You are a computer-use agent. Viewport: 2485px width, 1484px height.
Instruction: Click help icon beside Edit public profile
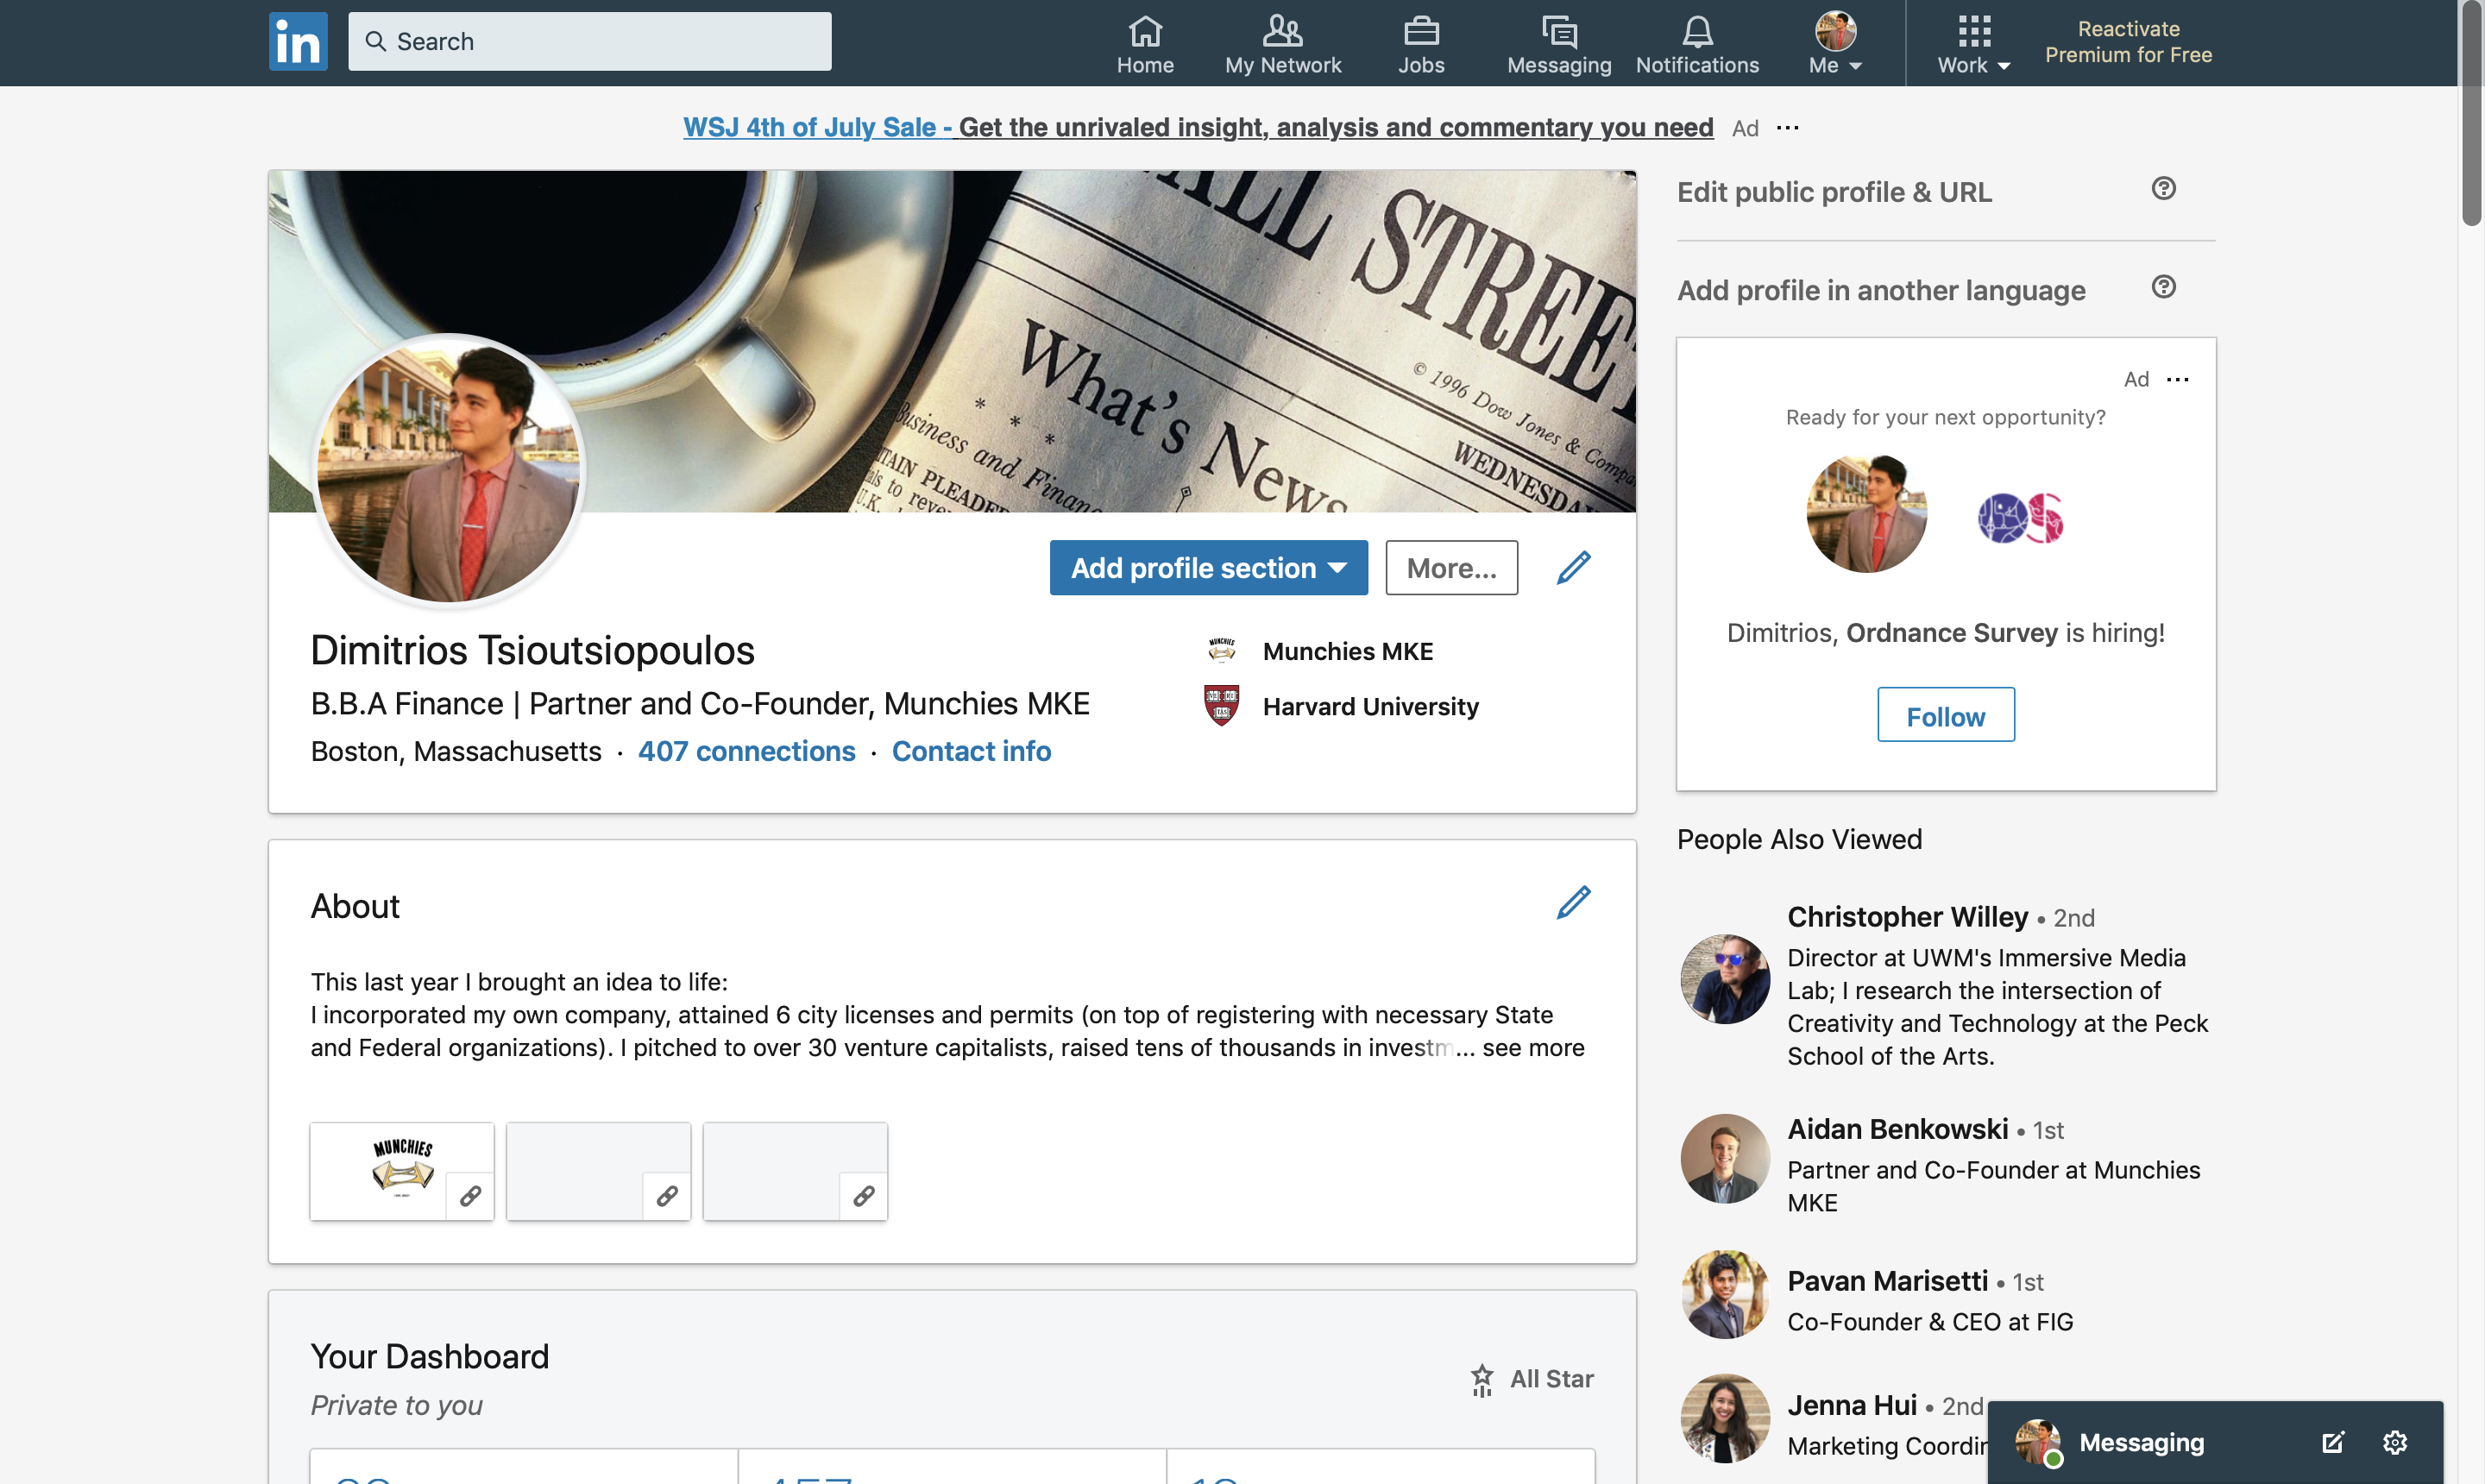point(2163,189)
